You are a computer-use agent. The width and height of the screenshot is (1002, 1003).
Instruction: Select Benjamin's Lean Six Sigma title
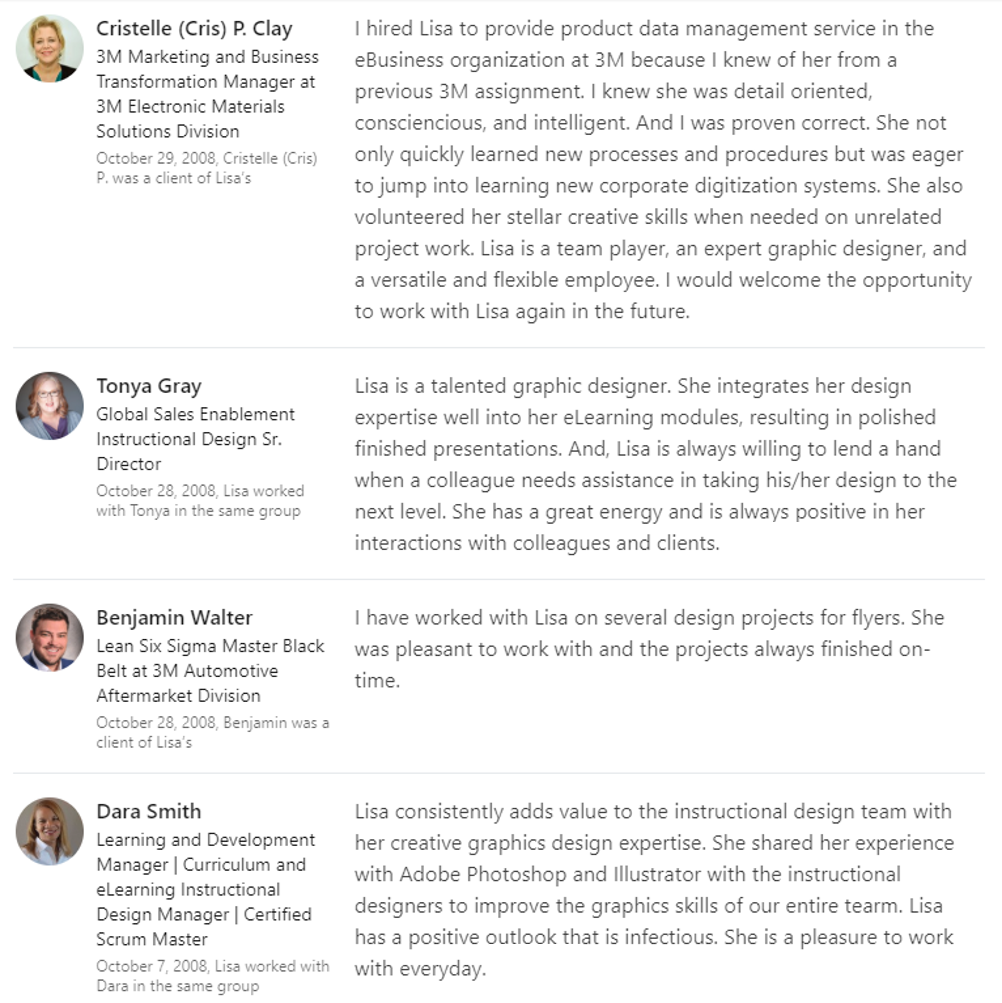pos(210,670)
